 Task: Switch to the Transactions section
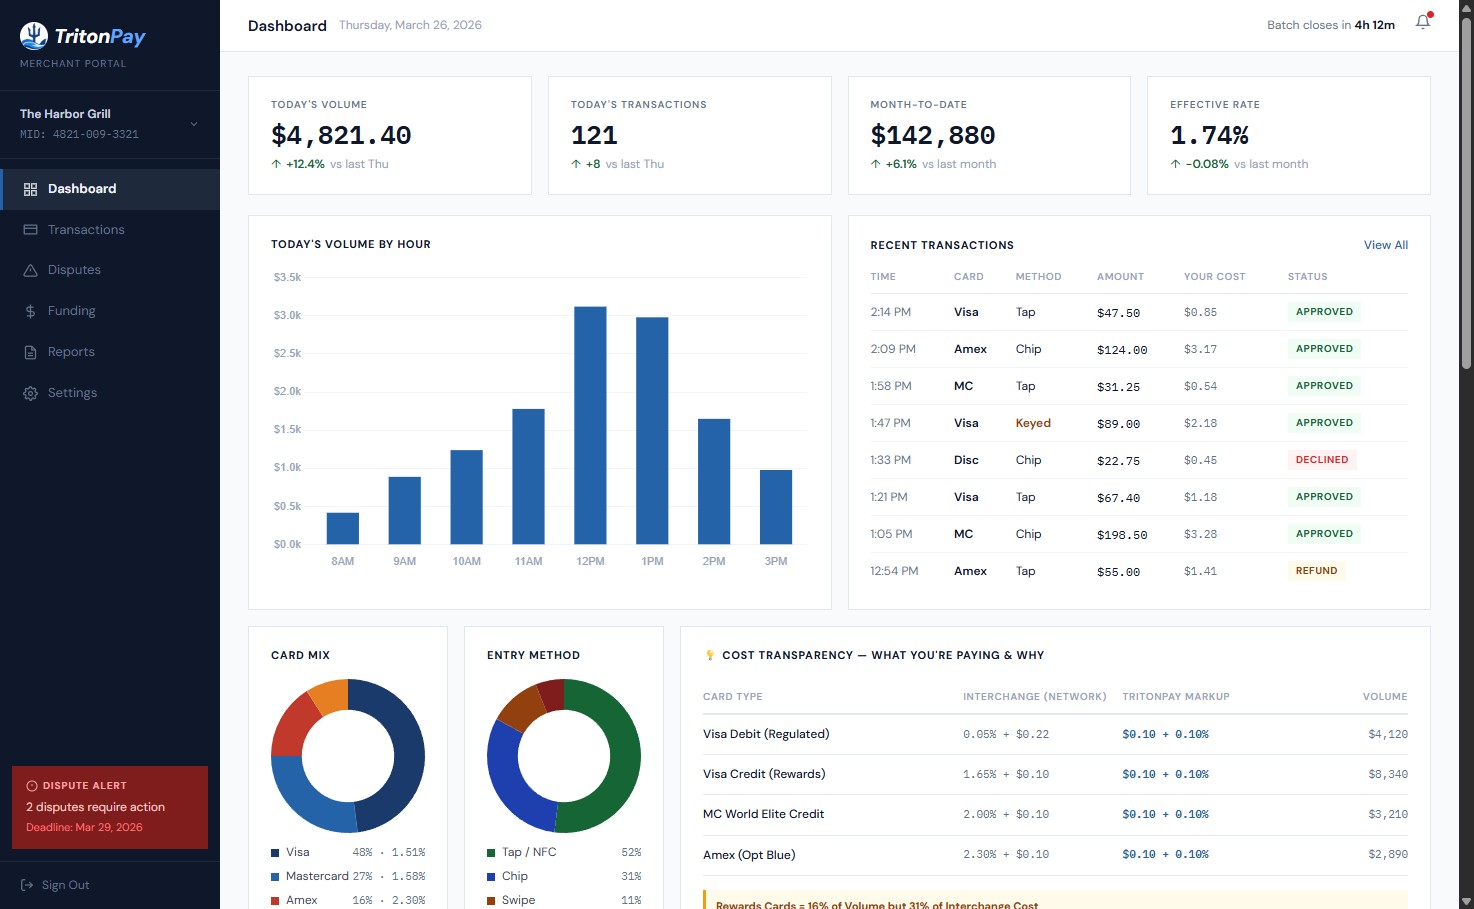click(x=86, y=229)
